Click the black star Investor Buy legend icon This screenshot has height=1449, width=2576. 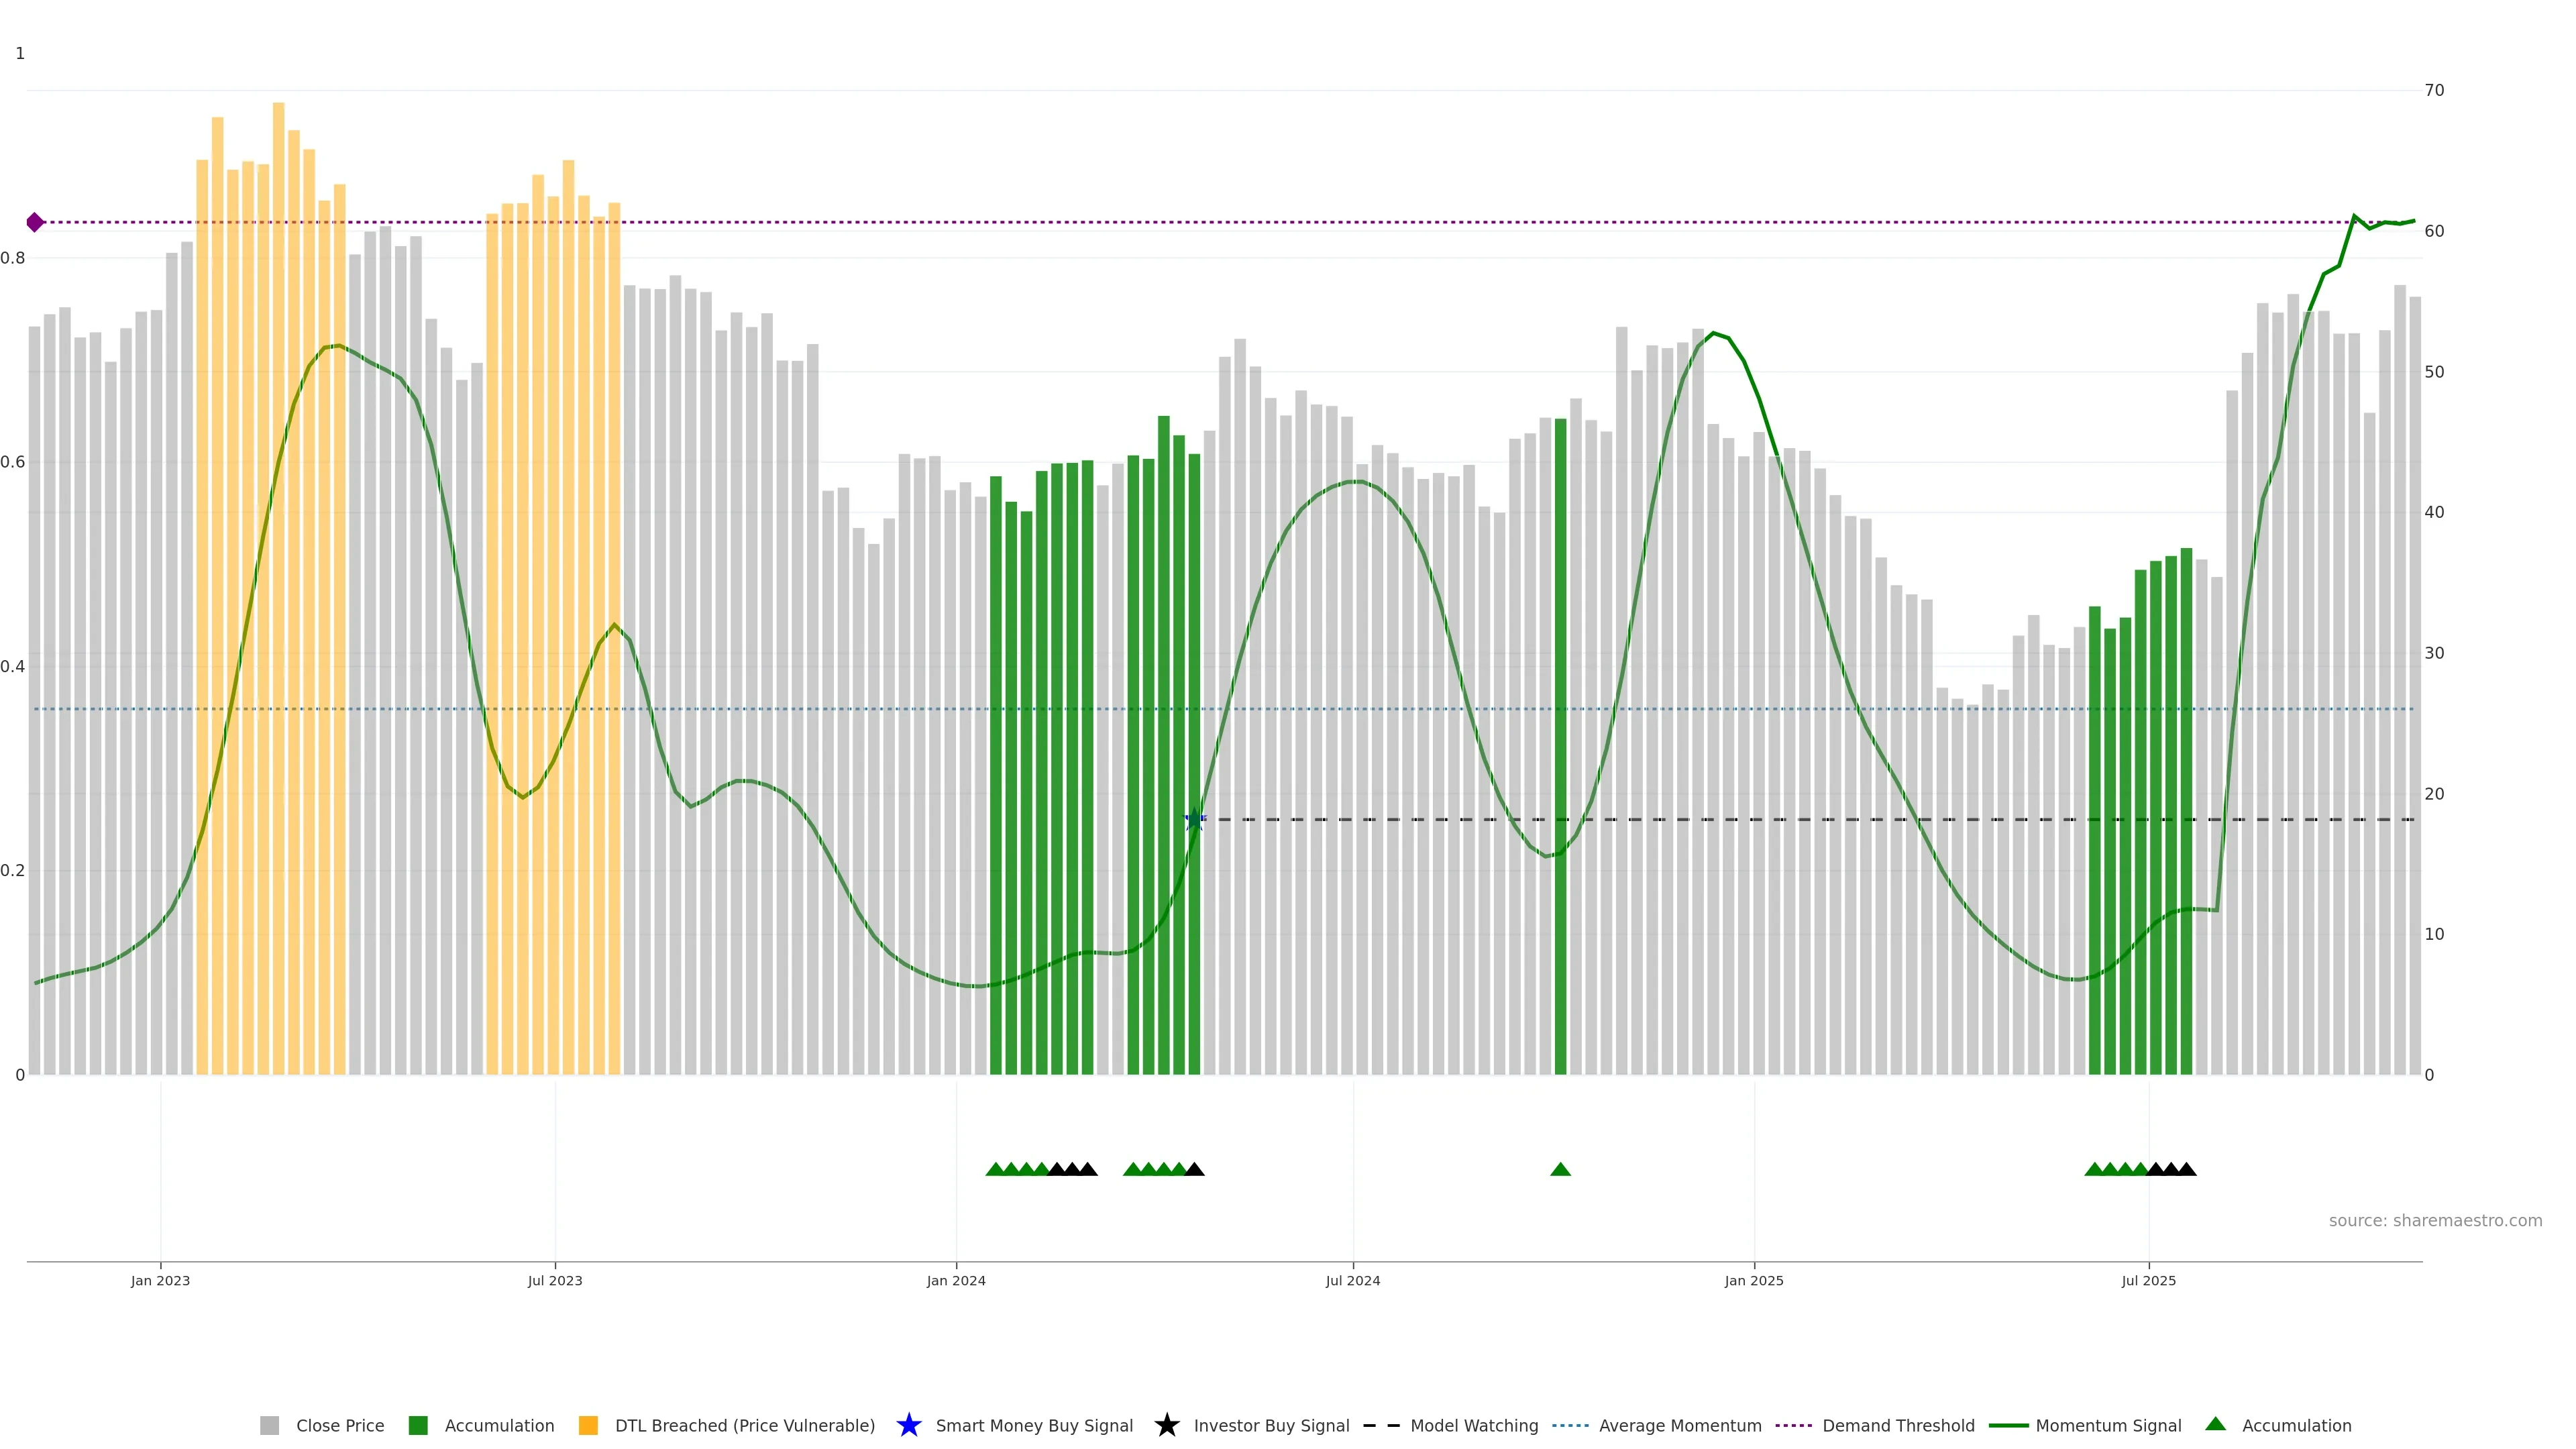[1166, 1425]
